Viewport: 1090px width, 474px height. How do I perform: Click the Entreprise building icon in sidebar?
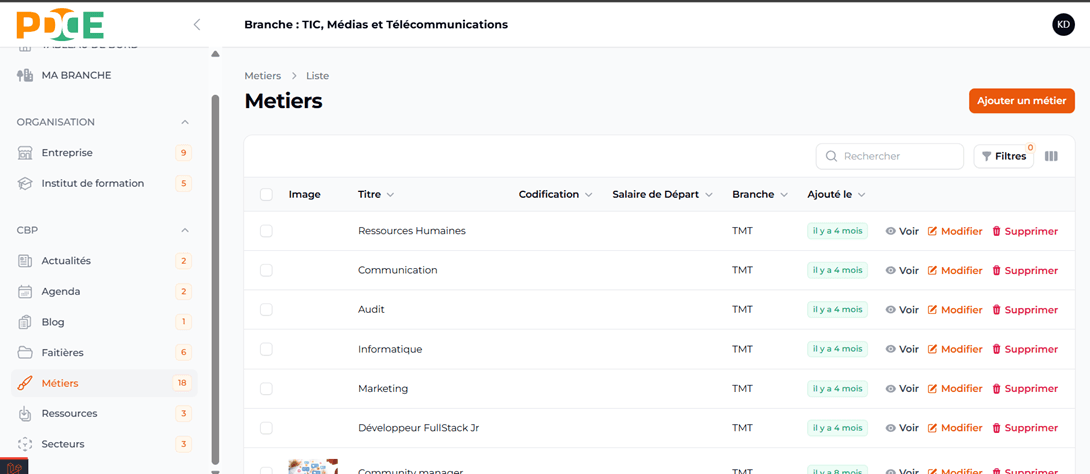click(x=25, y=153)
